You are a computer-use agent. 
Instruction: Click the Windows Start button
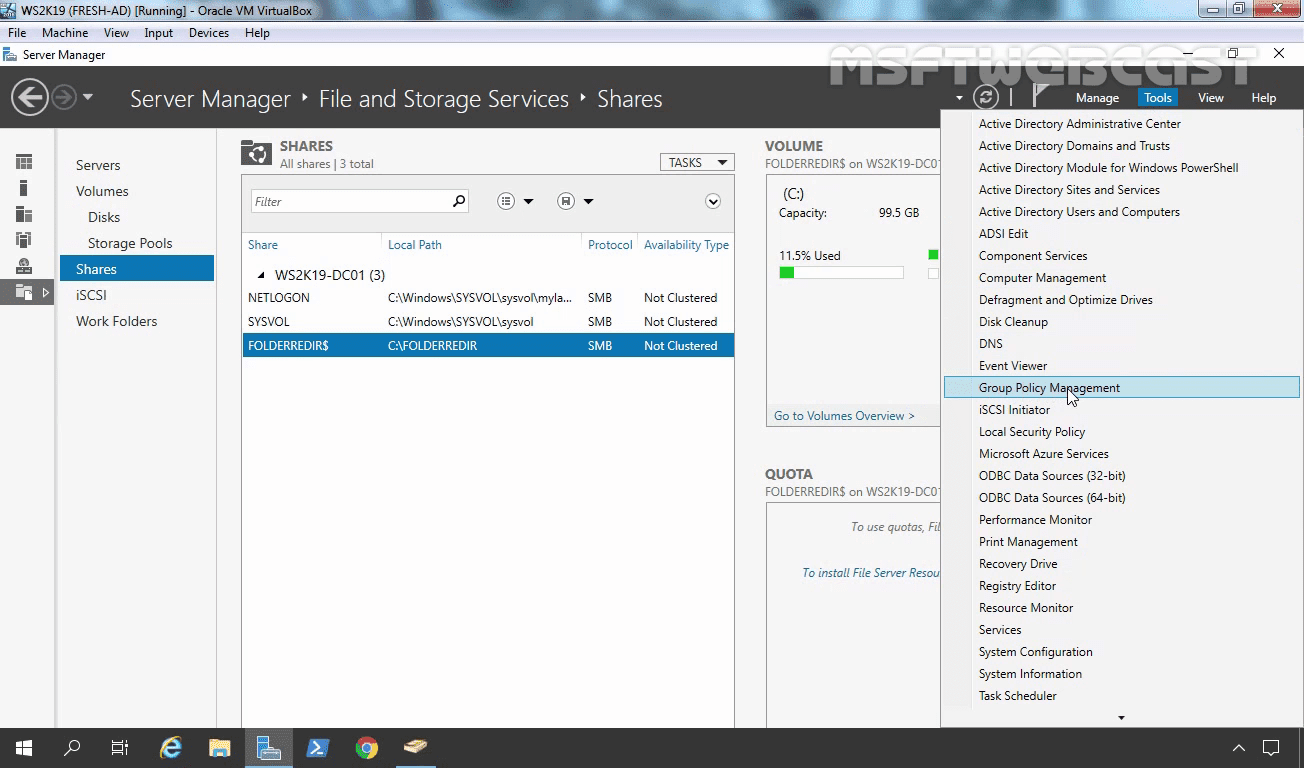23,748
